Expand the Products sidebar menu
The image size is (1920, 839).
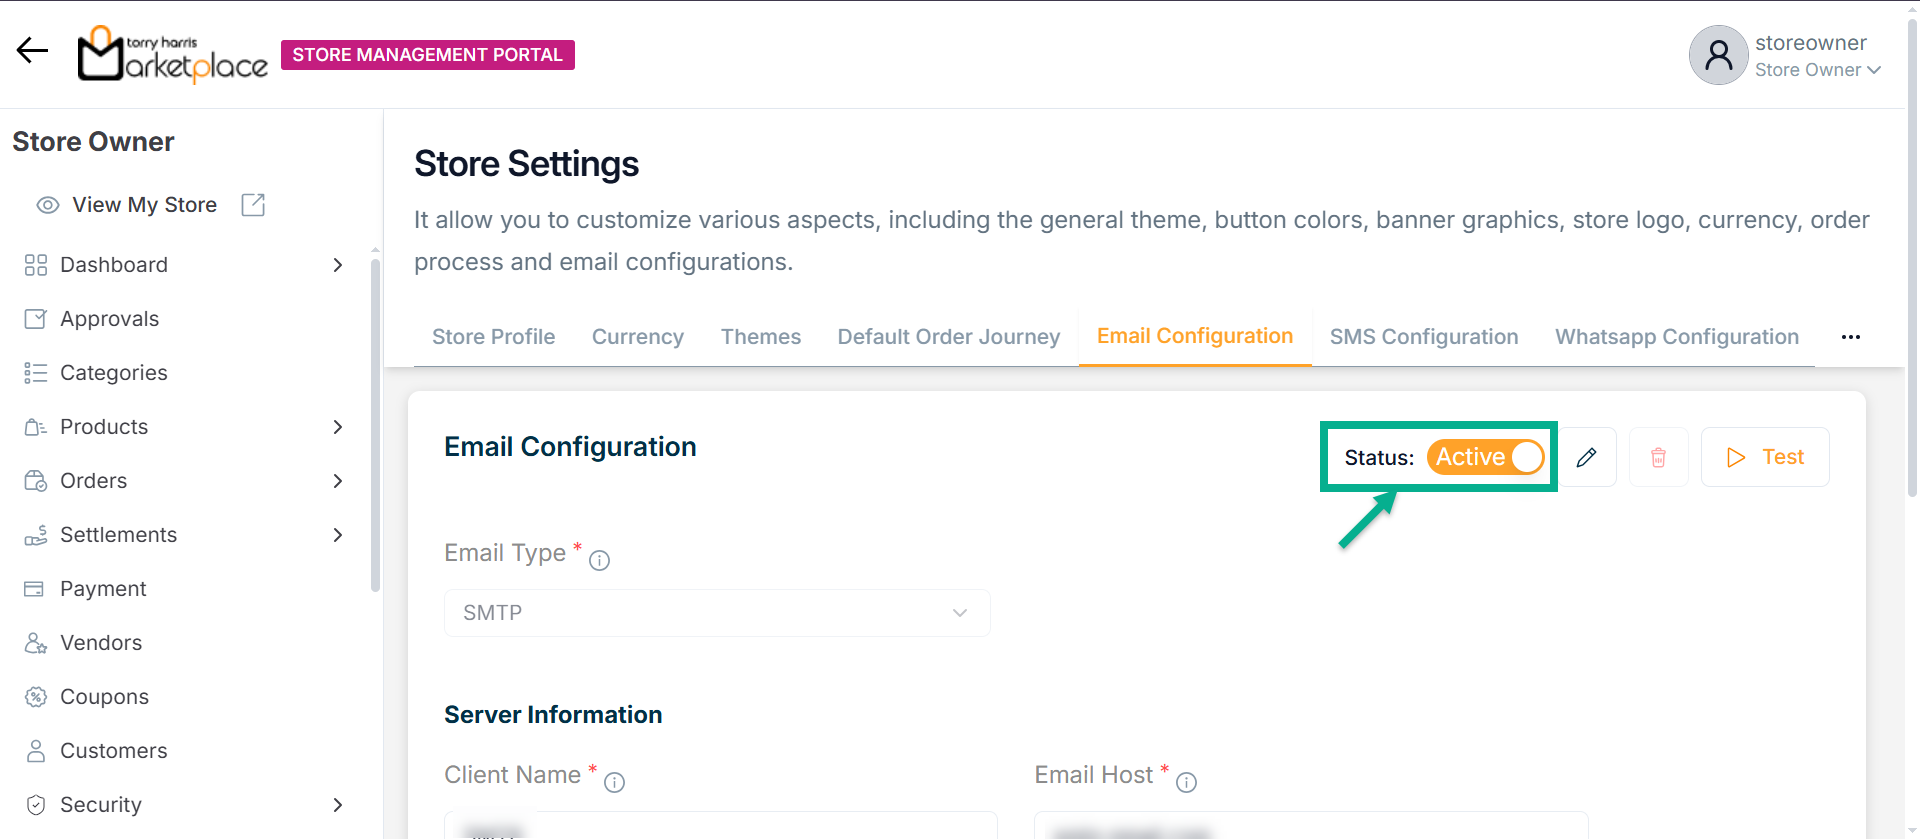click(337, 427)
